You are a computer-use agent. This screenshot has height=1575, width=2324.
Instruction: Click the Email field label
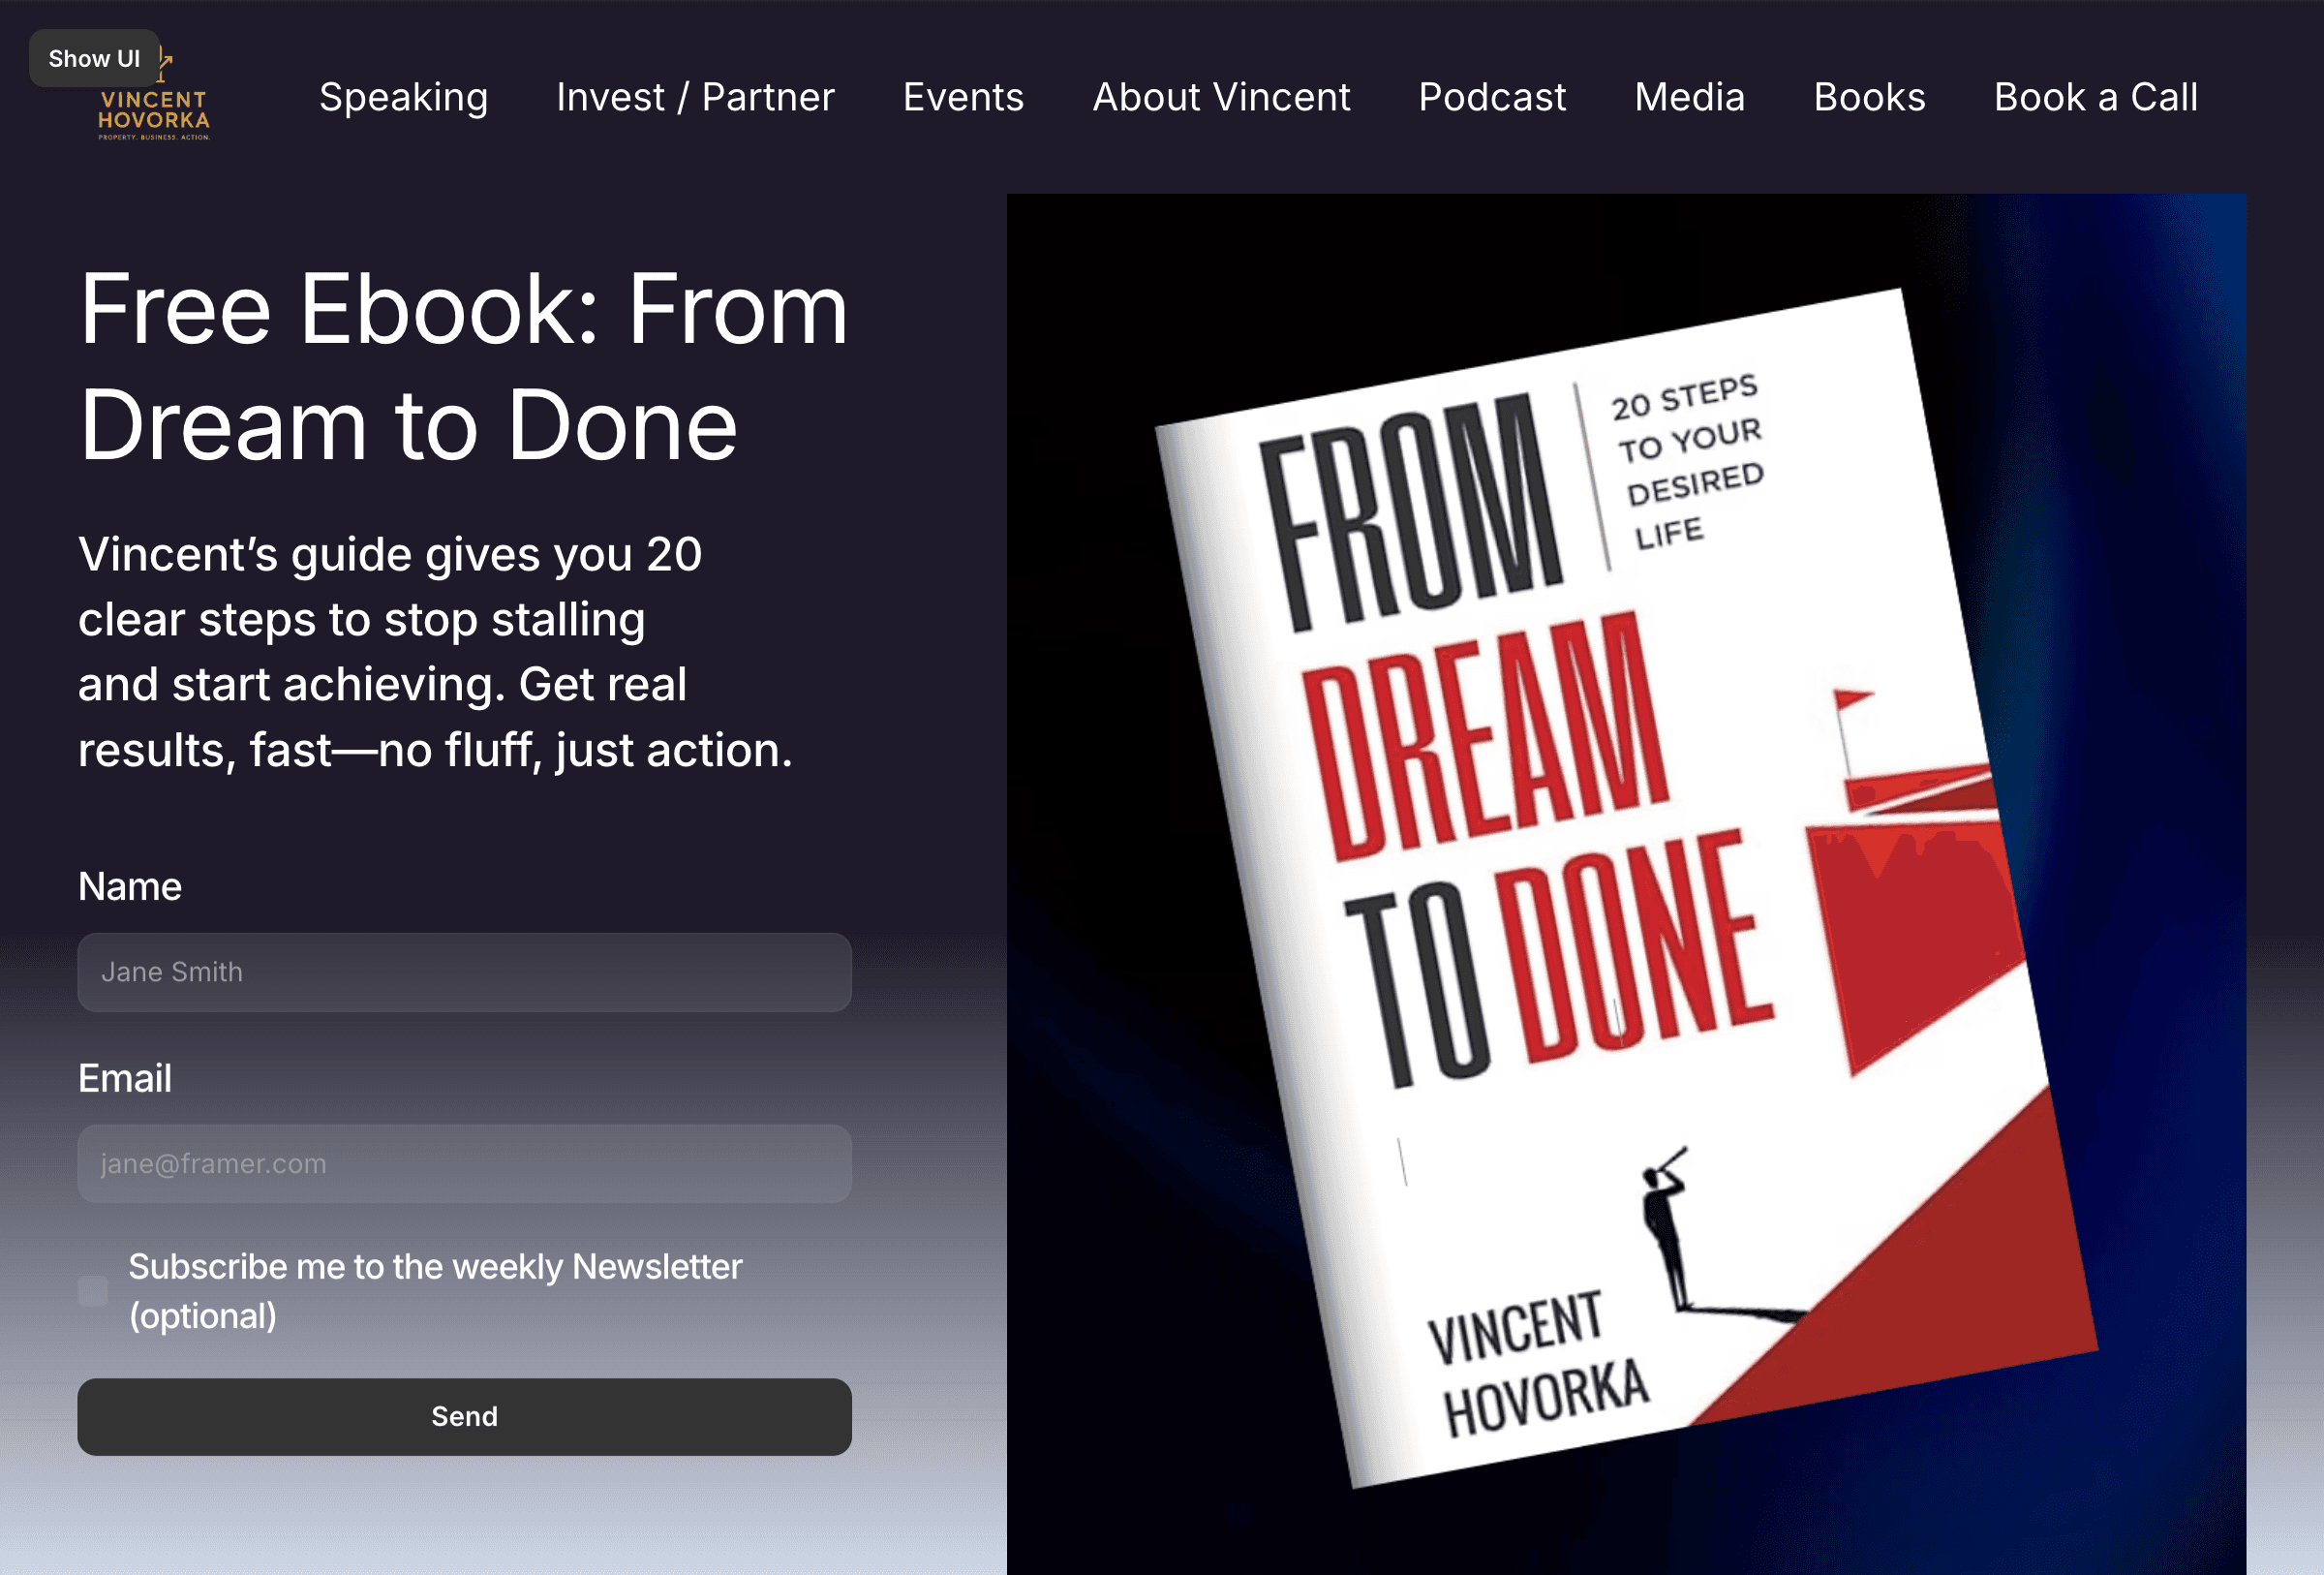click(125, 1079)
